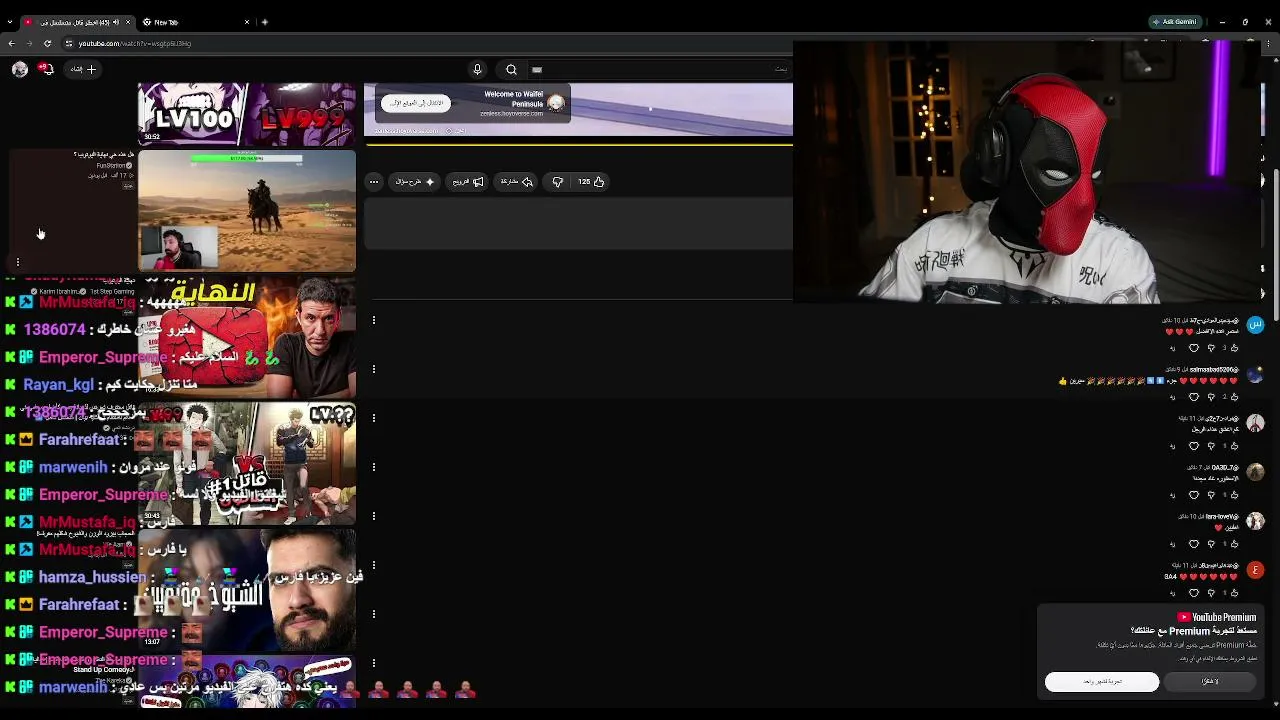Image resolution: width=1280 pixels, height=720 pixels.
Task: Heart the lara-loveV comment
Action: (1193, 544)
